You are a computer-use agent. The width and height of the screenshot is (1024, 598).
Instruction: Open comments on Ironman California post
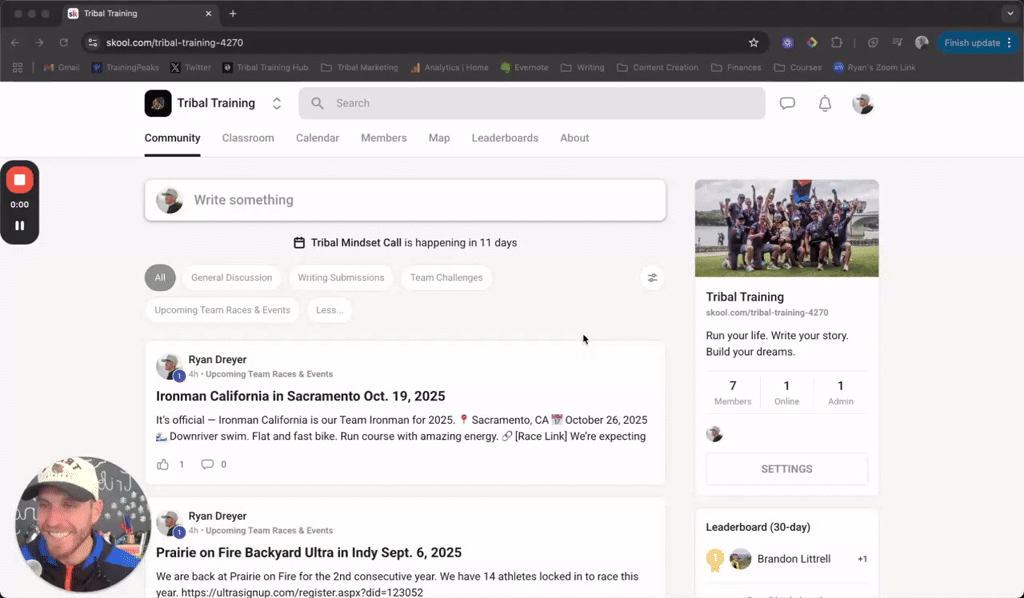[207, 464]
